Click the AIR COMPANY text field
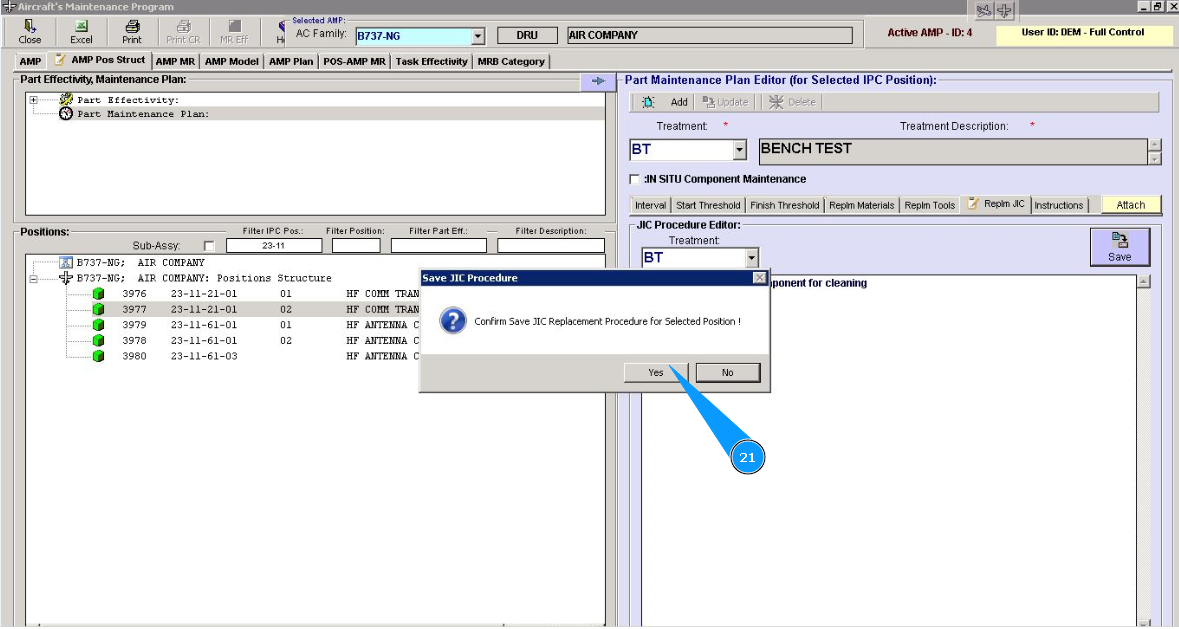This screenshot has height=629, width=1179. coord(710,35)
